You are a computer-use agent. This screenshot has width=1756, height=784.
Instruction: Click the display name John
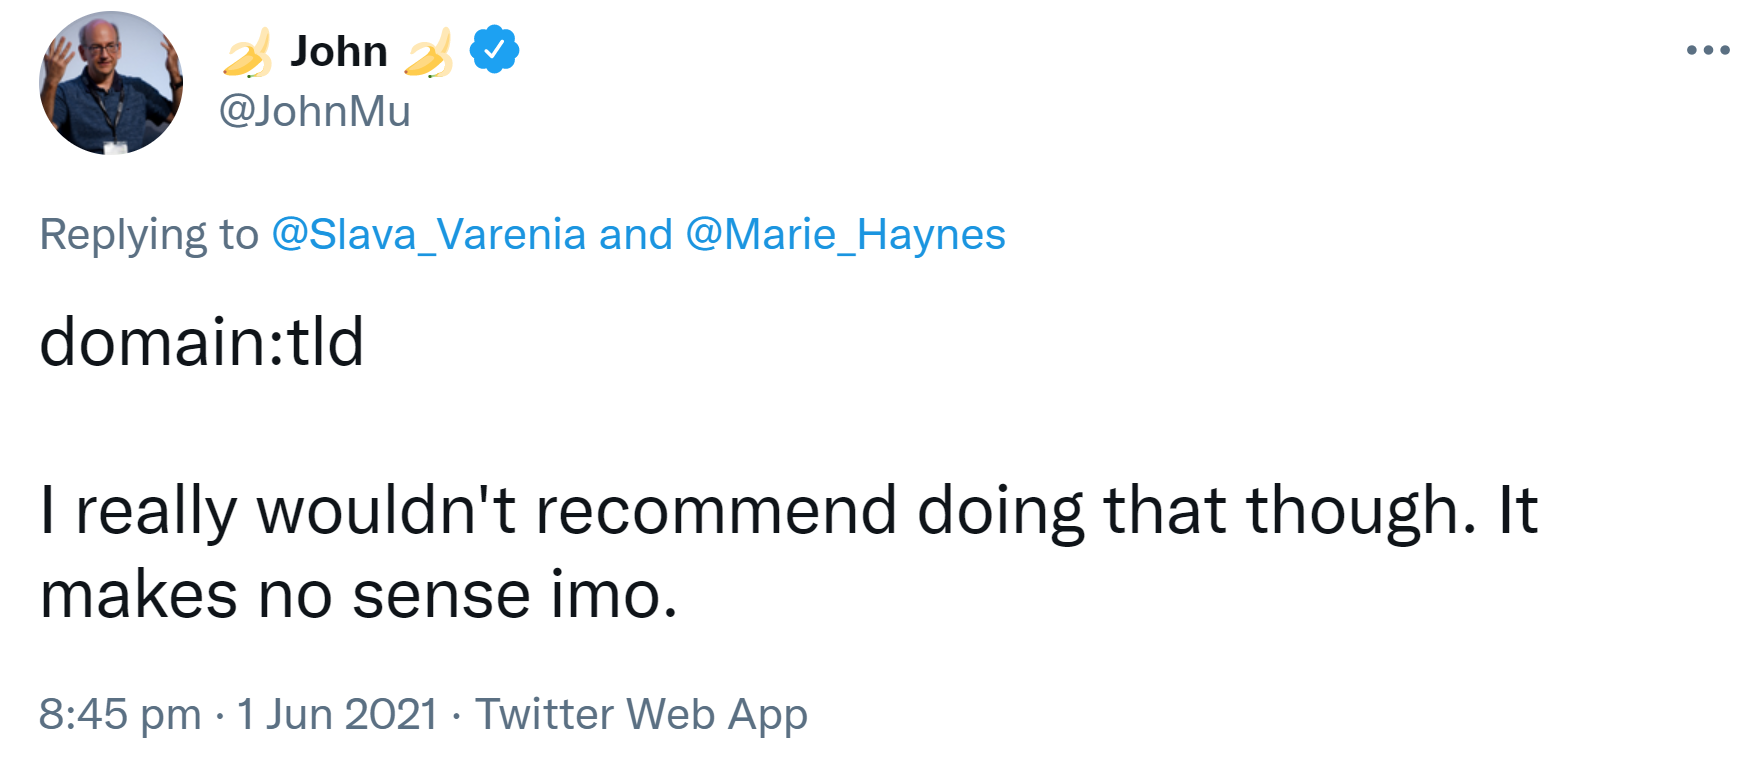tap(339, 51)
